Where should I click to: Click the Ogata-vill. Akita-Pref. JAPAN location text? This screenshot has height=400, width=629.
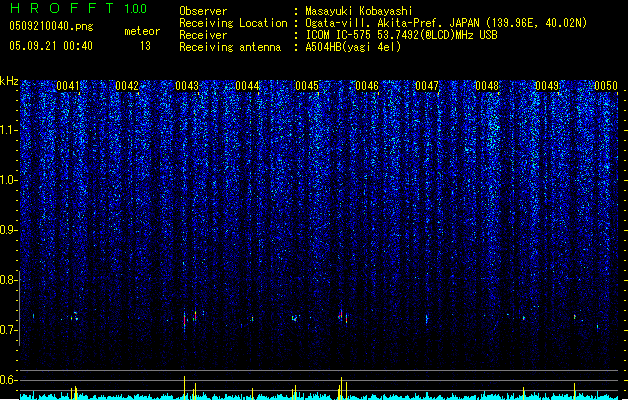tap(446, 23)
